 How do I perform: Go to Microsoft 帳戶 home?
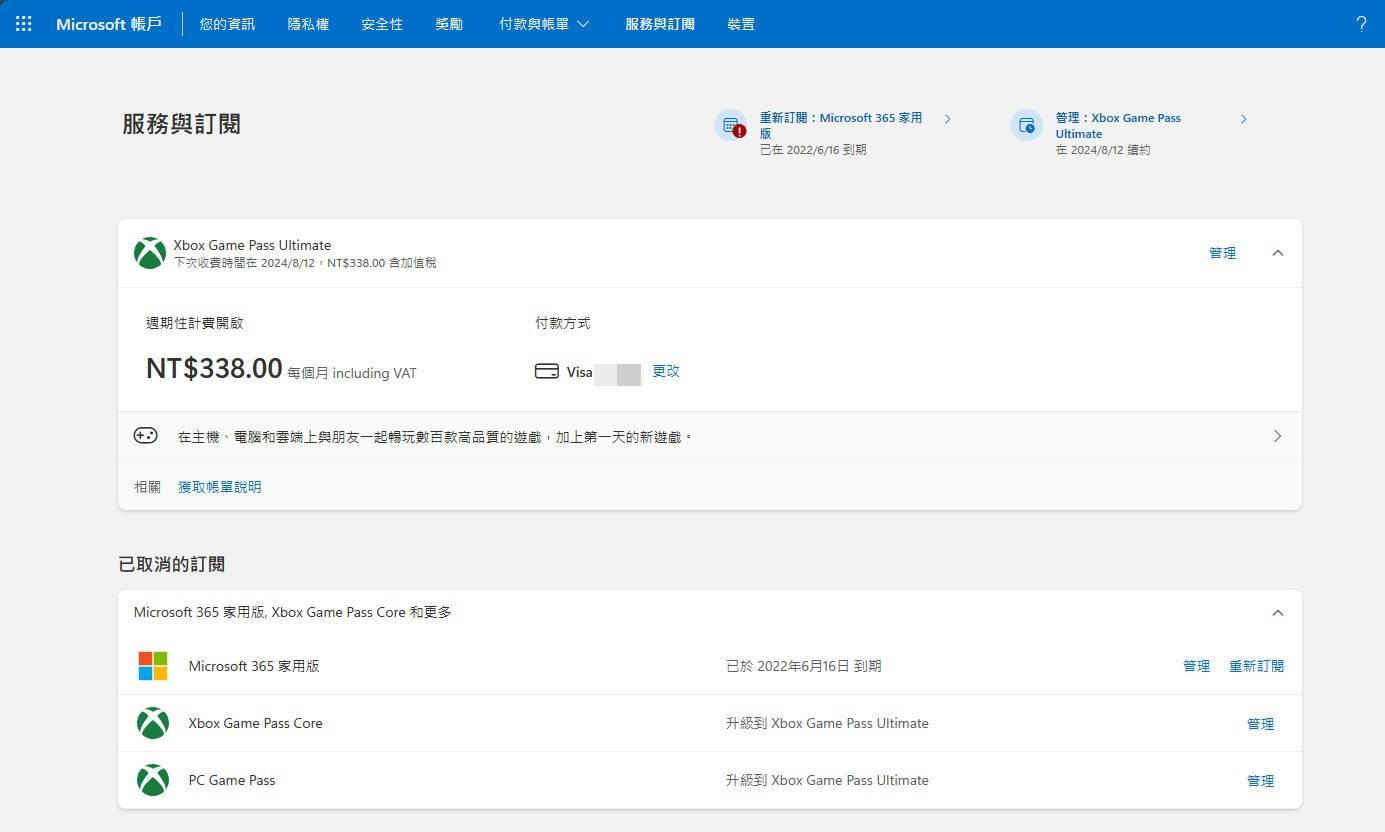pyautogui.click(x=108, y=24)
